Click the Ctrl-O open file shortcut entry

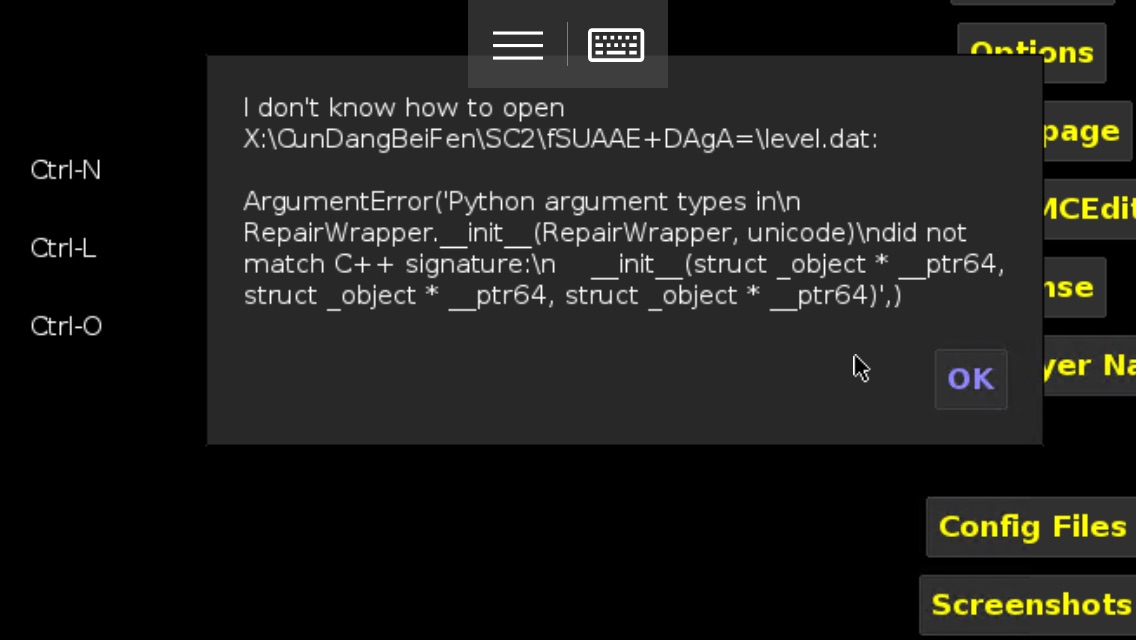click(65, 326)
